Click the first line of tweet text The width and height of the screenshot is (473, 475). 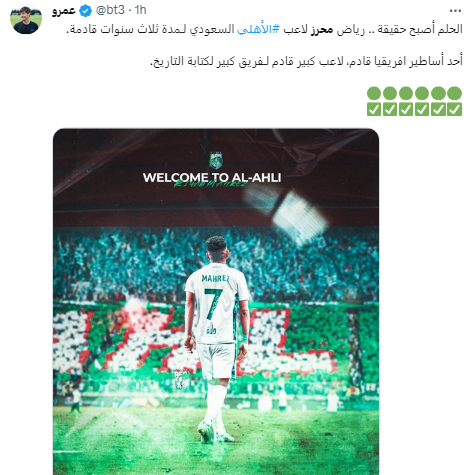tap(264, 29)
